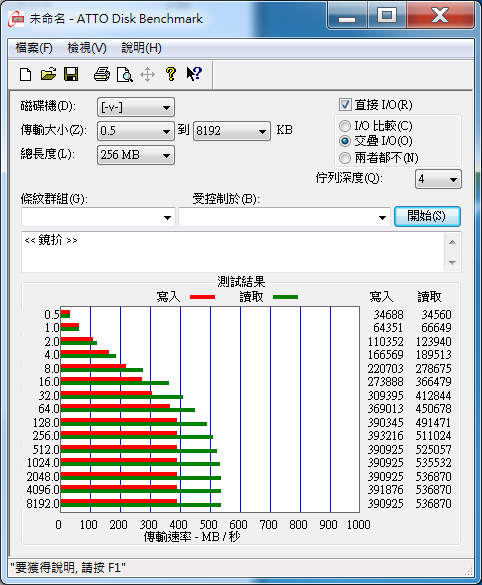
Task: Print results using the printer icon
Action: (101, 74)
